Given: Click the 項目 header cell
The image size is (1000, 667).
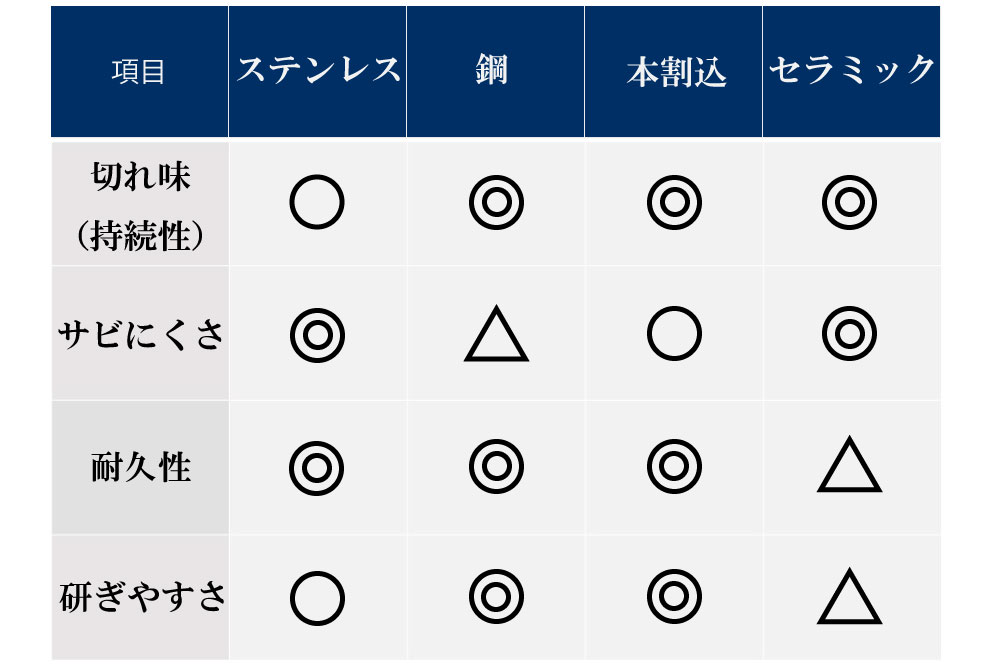Looking at the screenshot, I should [139, 72].
